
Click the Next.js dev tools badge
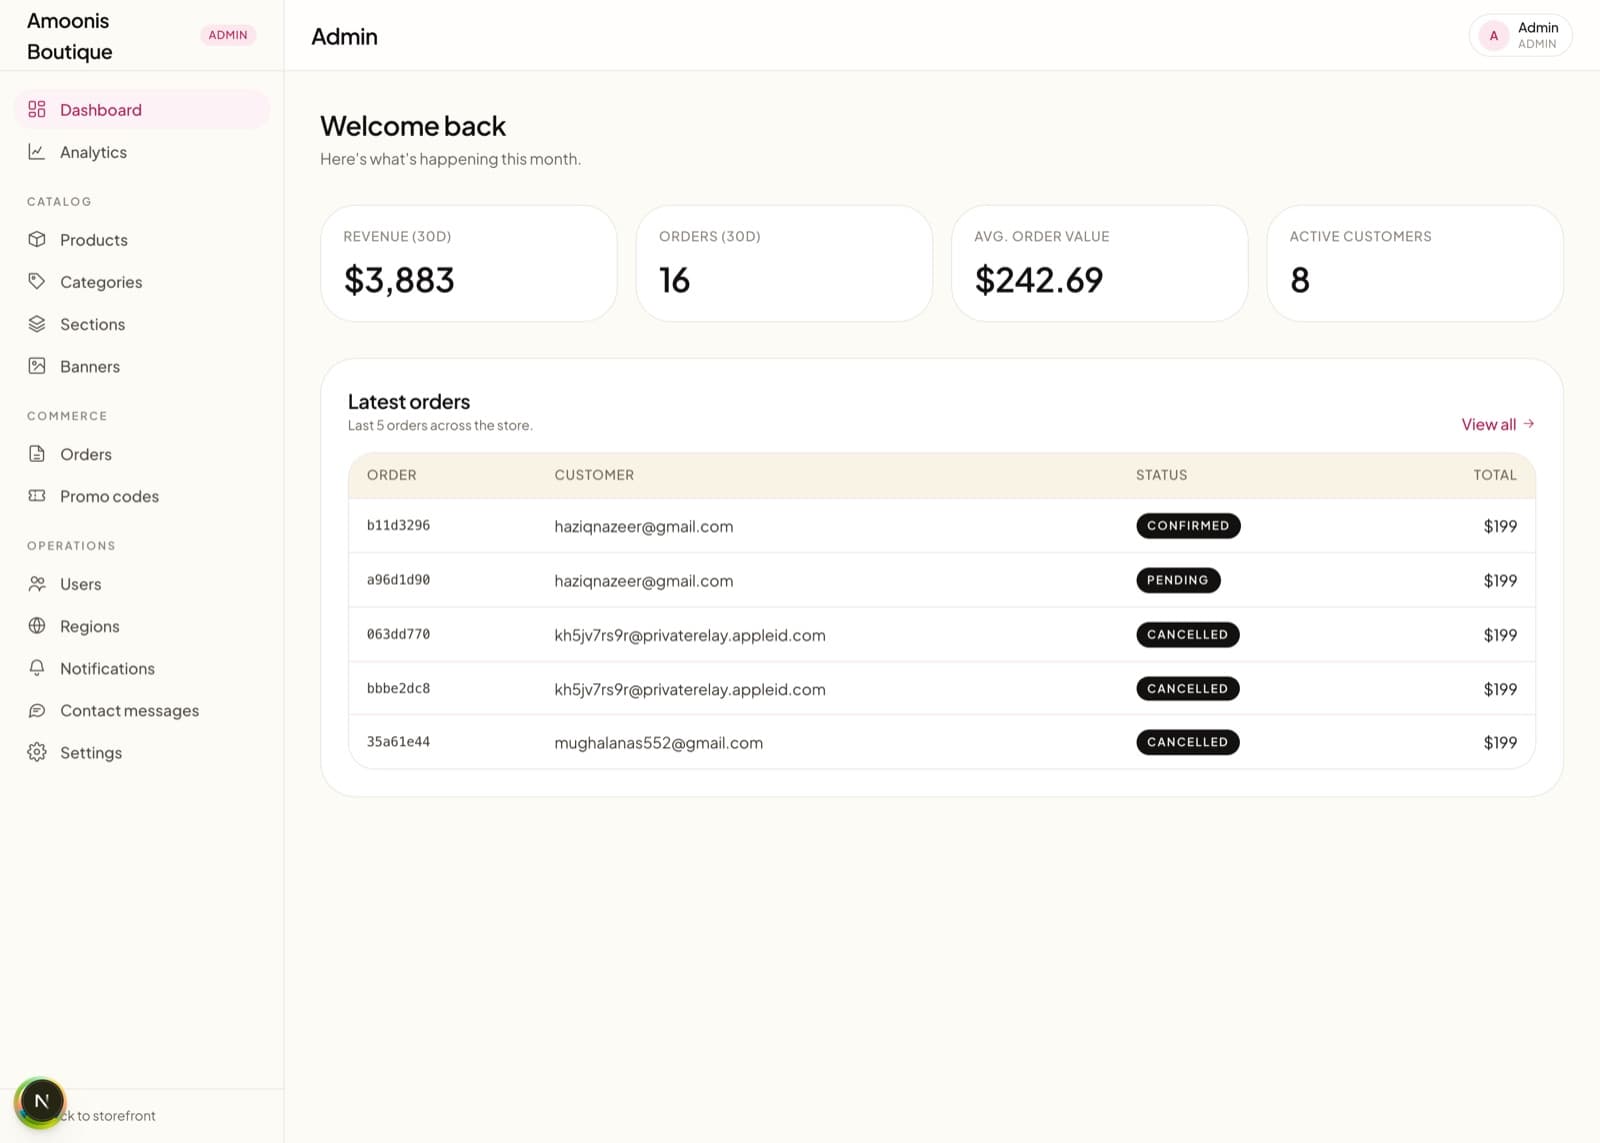tap(41, 1102)
